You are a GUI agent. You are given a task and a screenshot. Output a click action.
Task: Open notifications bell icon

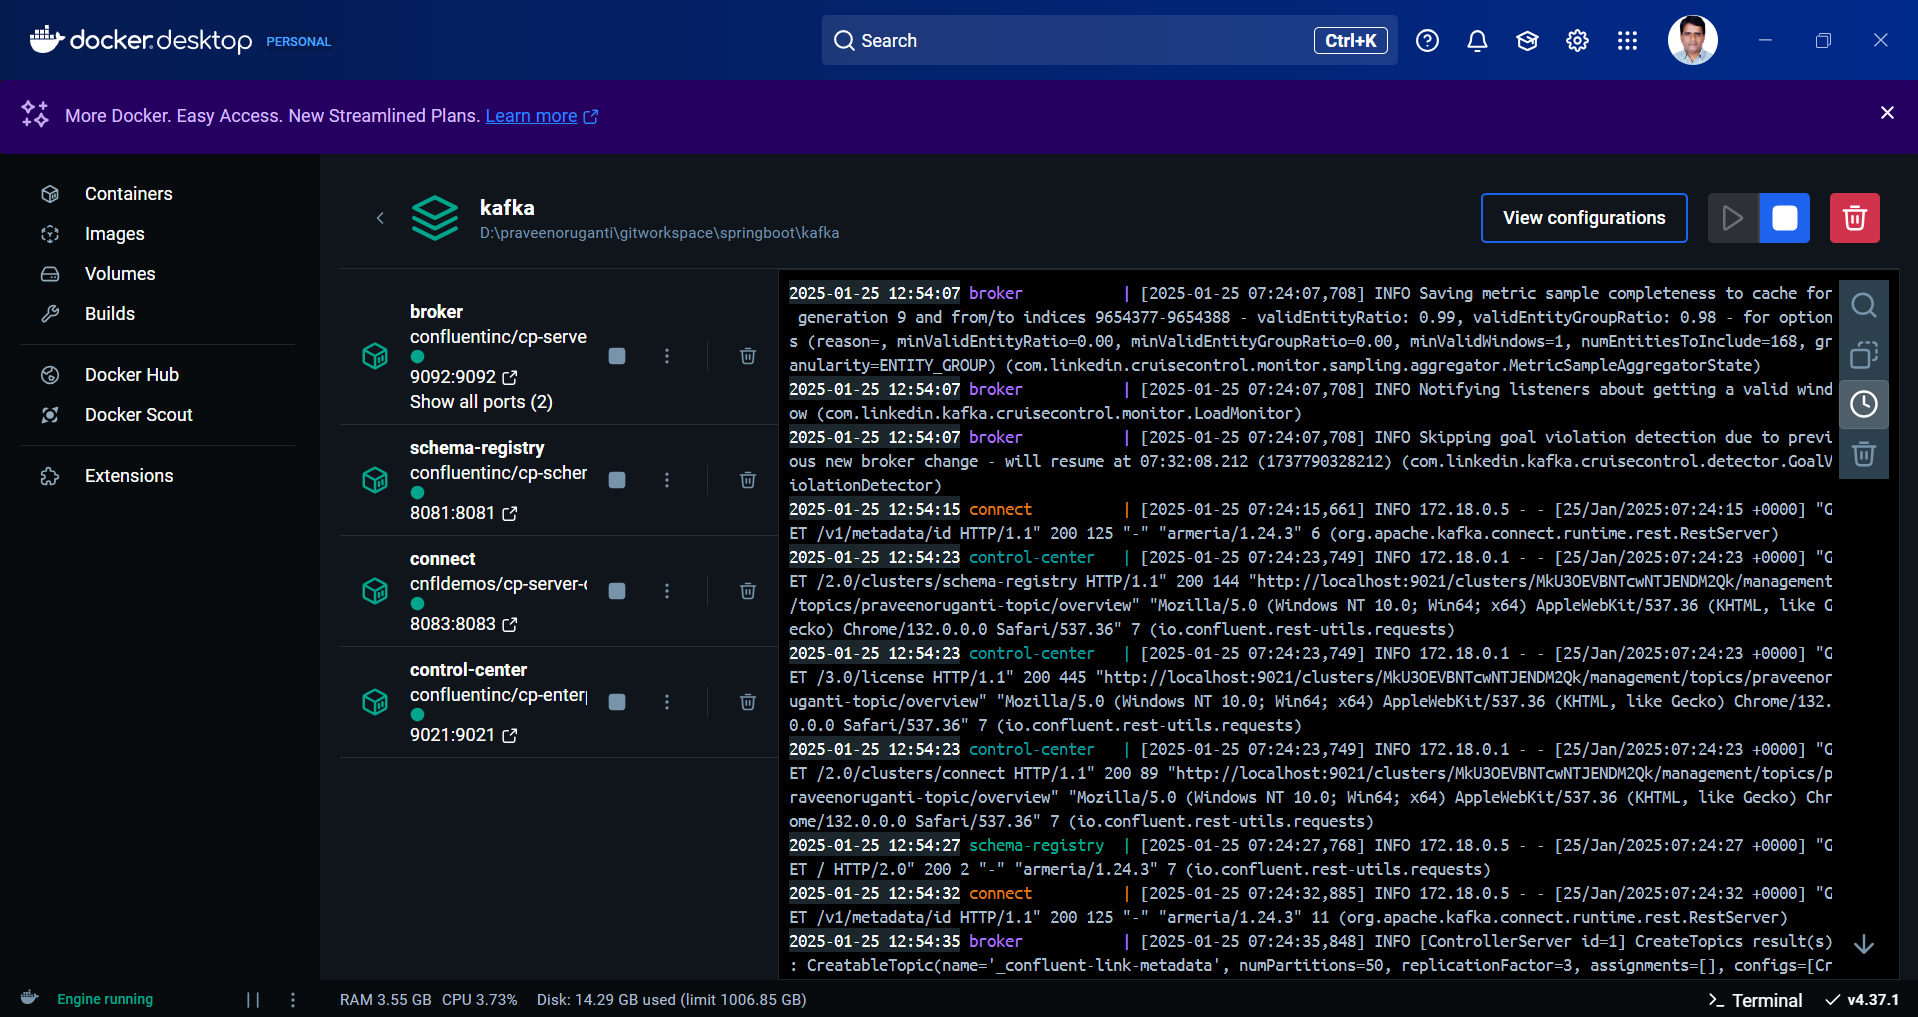point(1477,41)
